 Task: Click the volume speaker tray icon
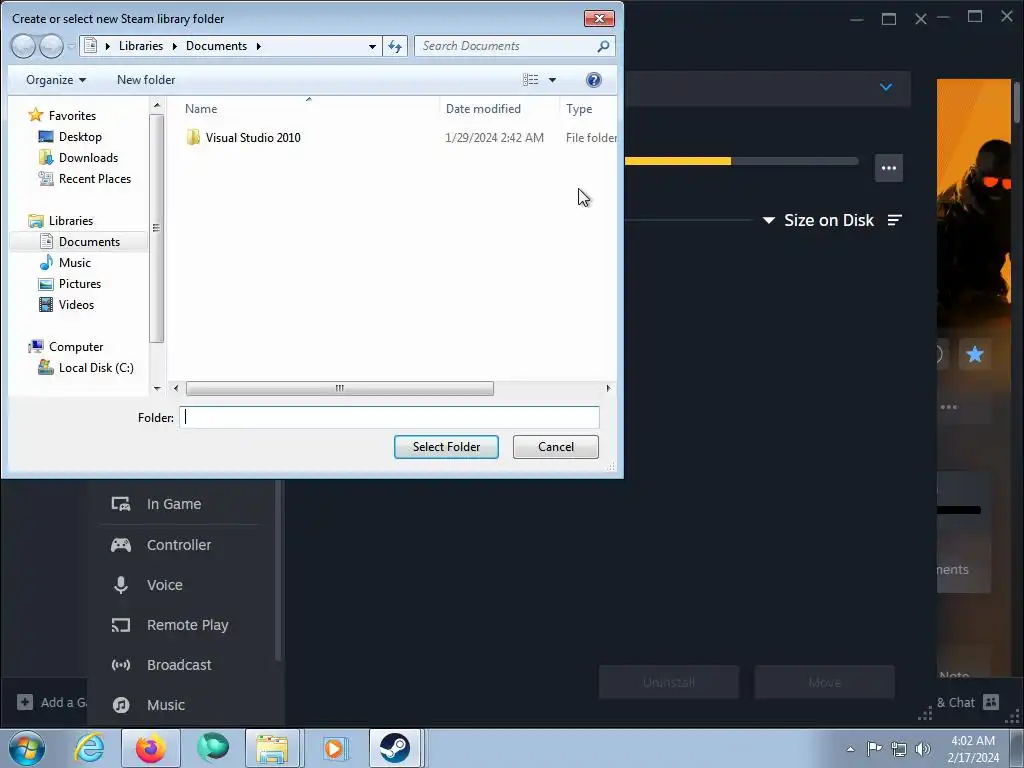(x=923, y=749)
